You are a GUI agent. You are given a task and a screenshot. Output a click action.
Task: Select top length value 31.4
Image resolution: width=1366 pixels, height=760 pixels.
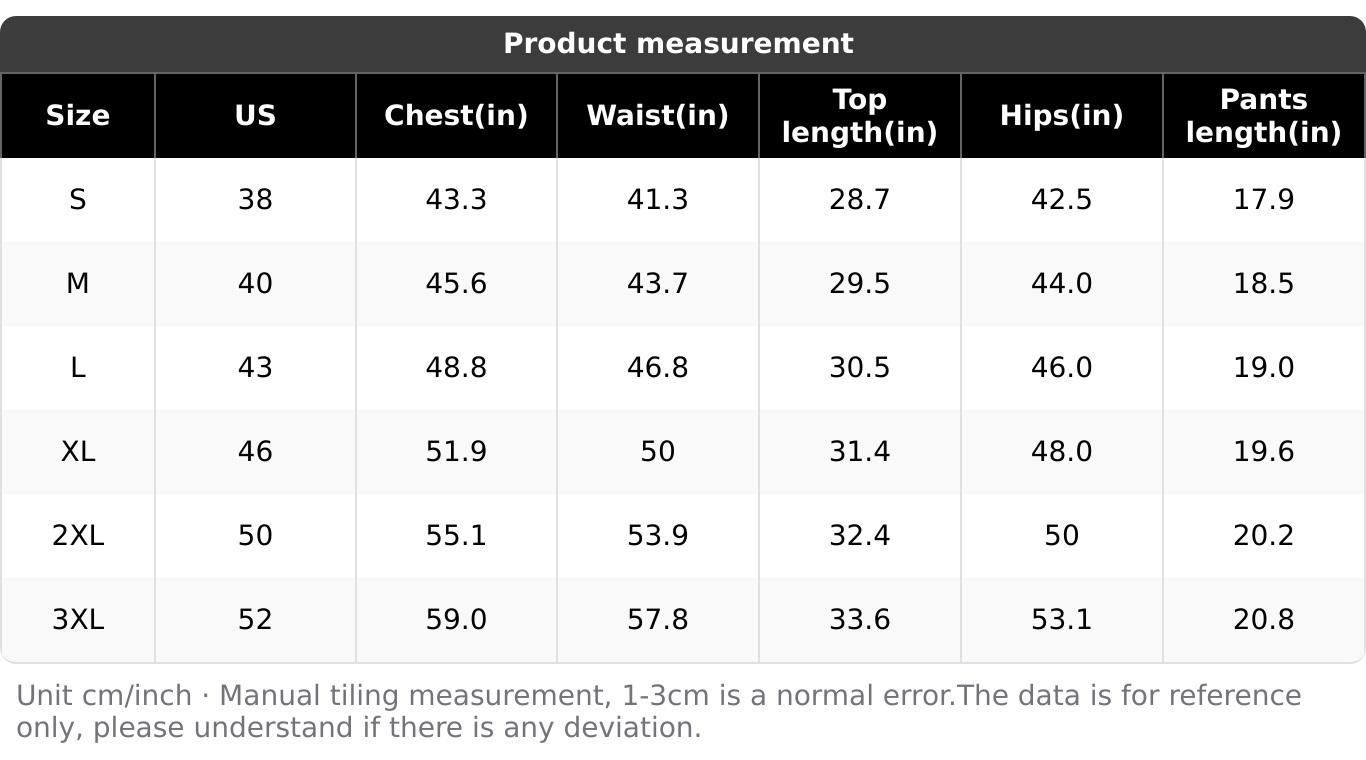[859, 452]
